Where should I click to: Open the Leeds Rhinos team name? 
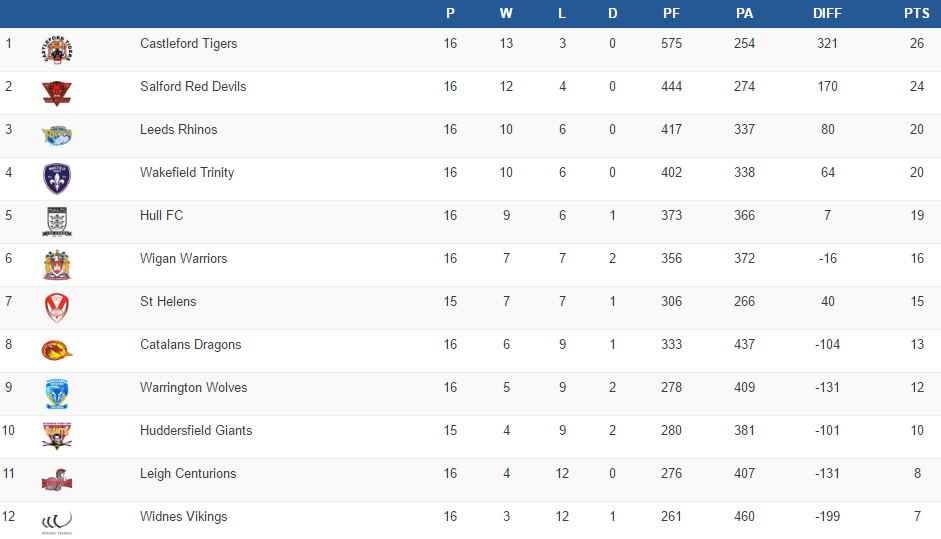coord(178,130)
